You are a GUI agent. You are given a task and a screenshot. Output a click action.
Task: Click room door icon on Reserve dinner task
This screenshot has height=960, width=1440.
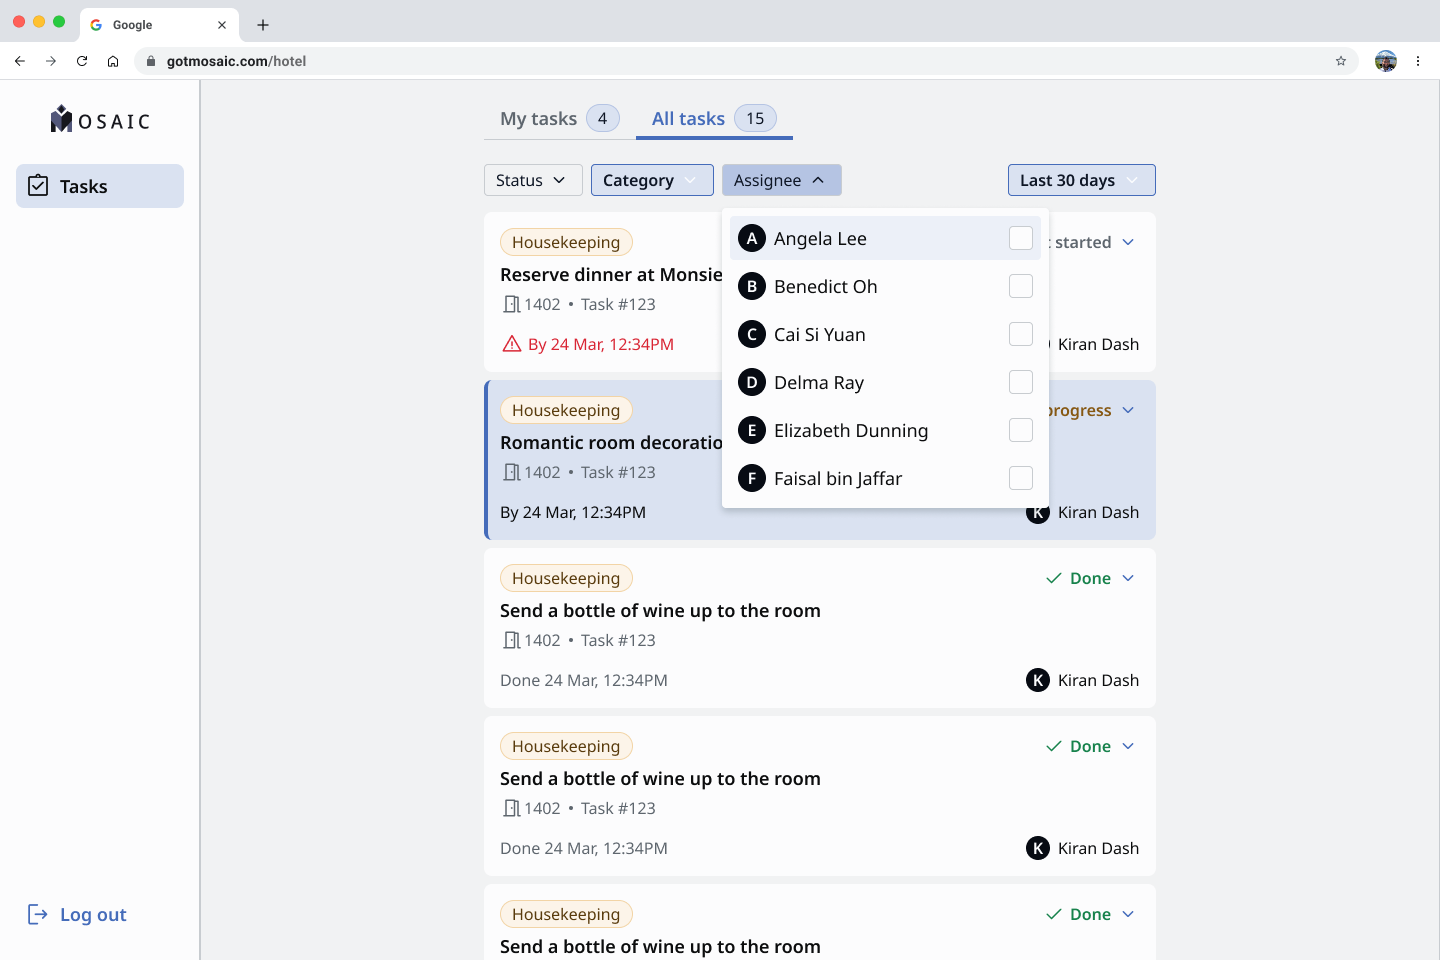(511, 304)
